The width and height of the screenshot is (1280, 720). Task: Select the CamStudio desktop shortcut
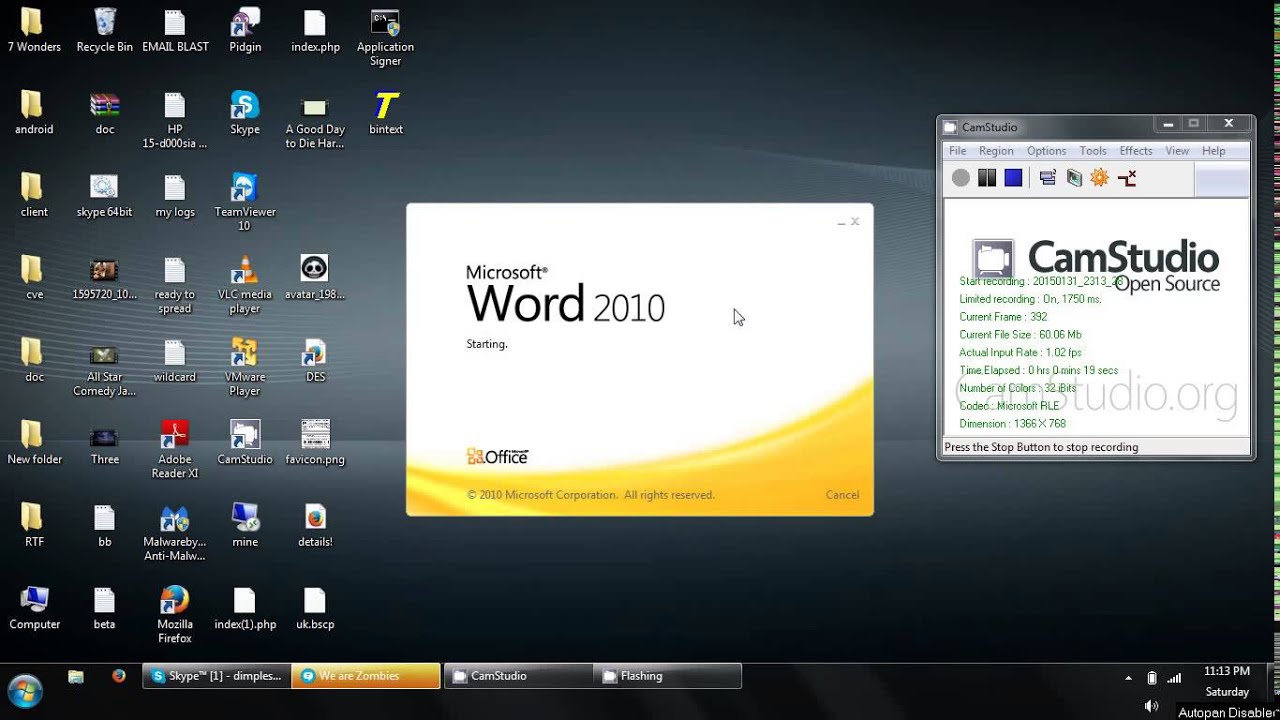[245, 443]
